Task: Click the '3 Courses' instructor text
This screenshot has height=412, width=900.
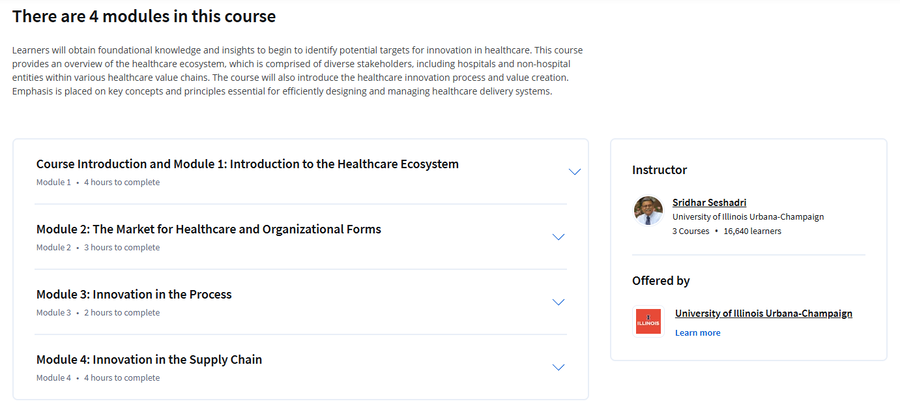Action: [x=690, y=231]
